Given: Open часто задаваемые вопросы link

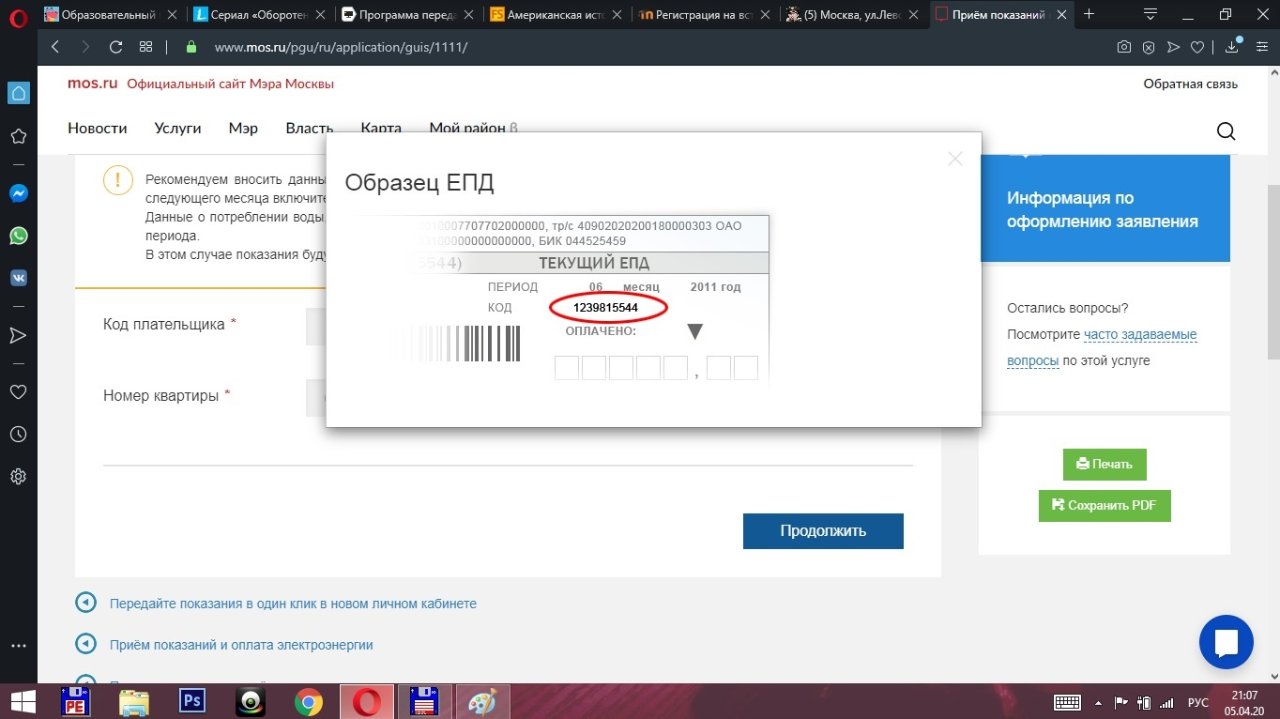Looking at the screenshot, I should (1140, 335).
